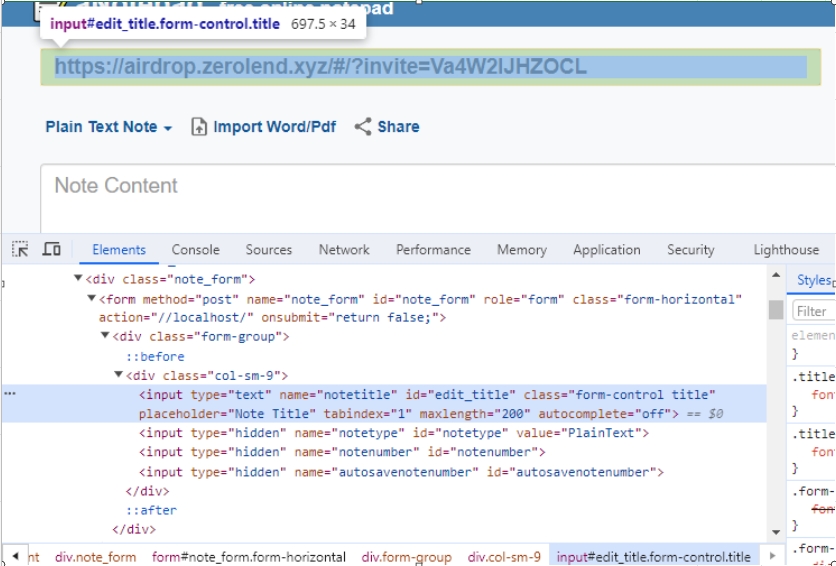Collapse the div class="note_form" node

coord(79,279)
